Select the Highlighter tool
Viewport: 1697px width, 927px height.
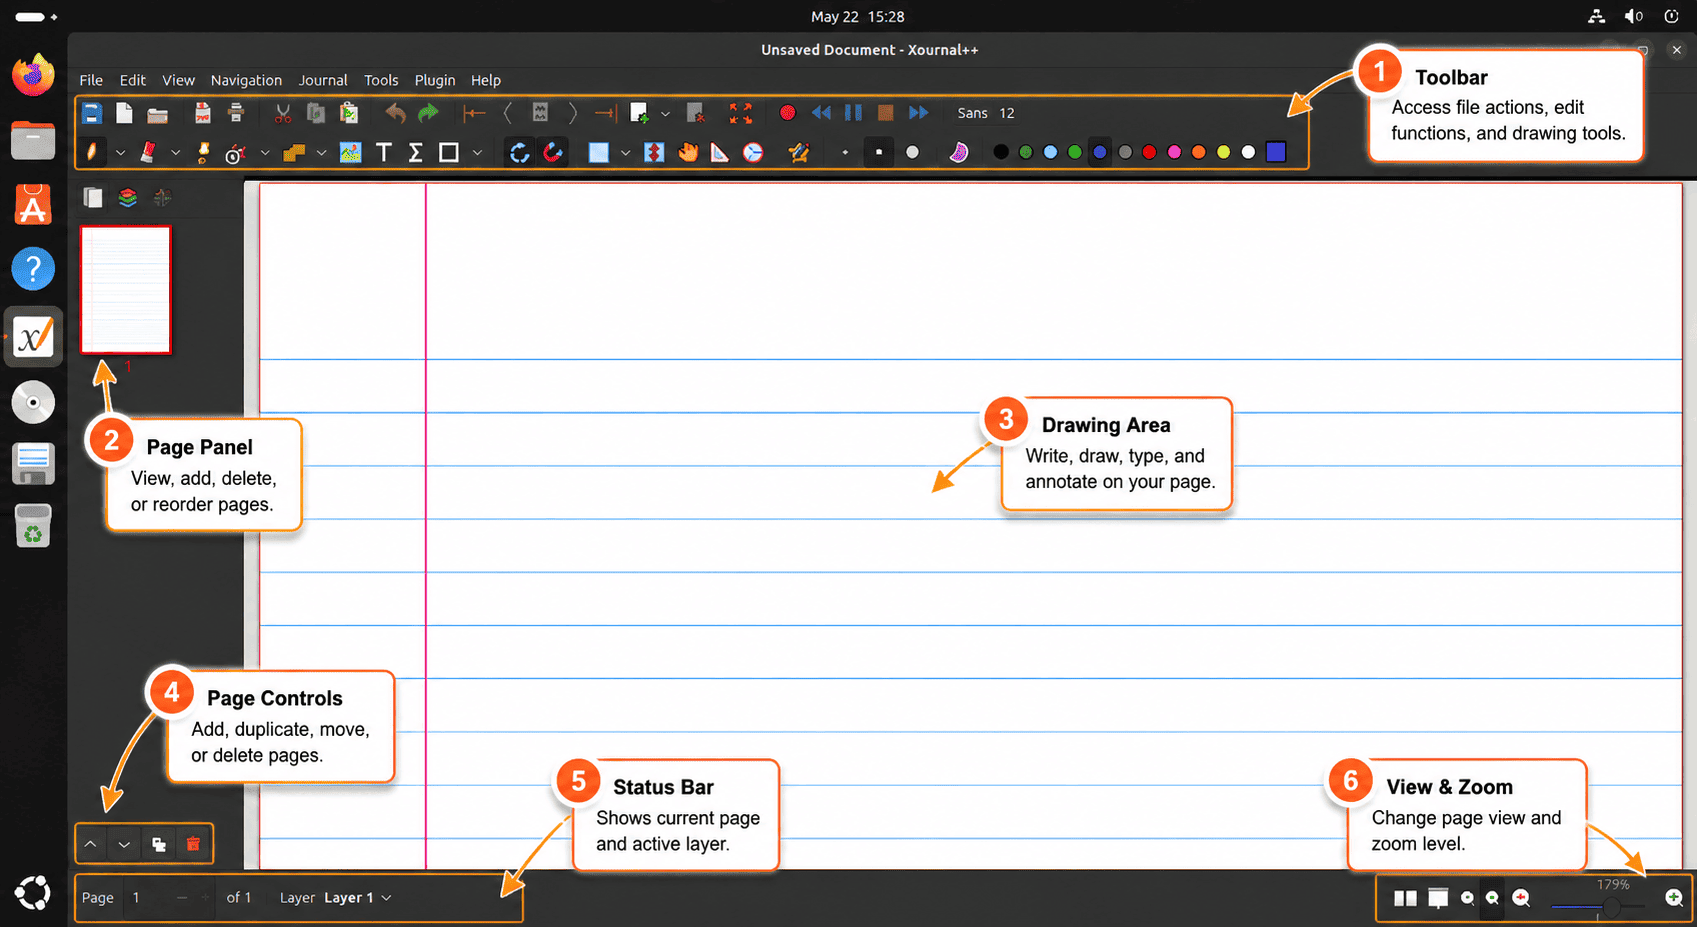[203, 152]
